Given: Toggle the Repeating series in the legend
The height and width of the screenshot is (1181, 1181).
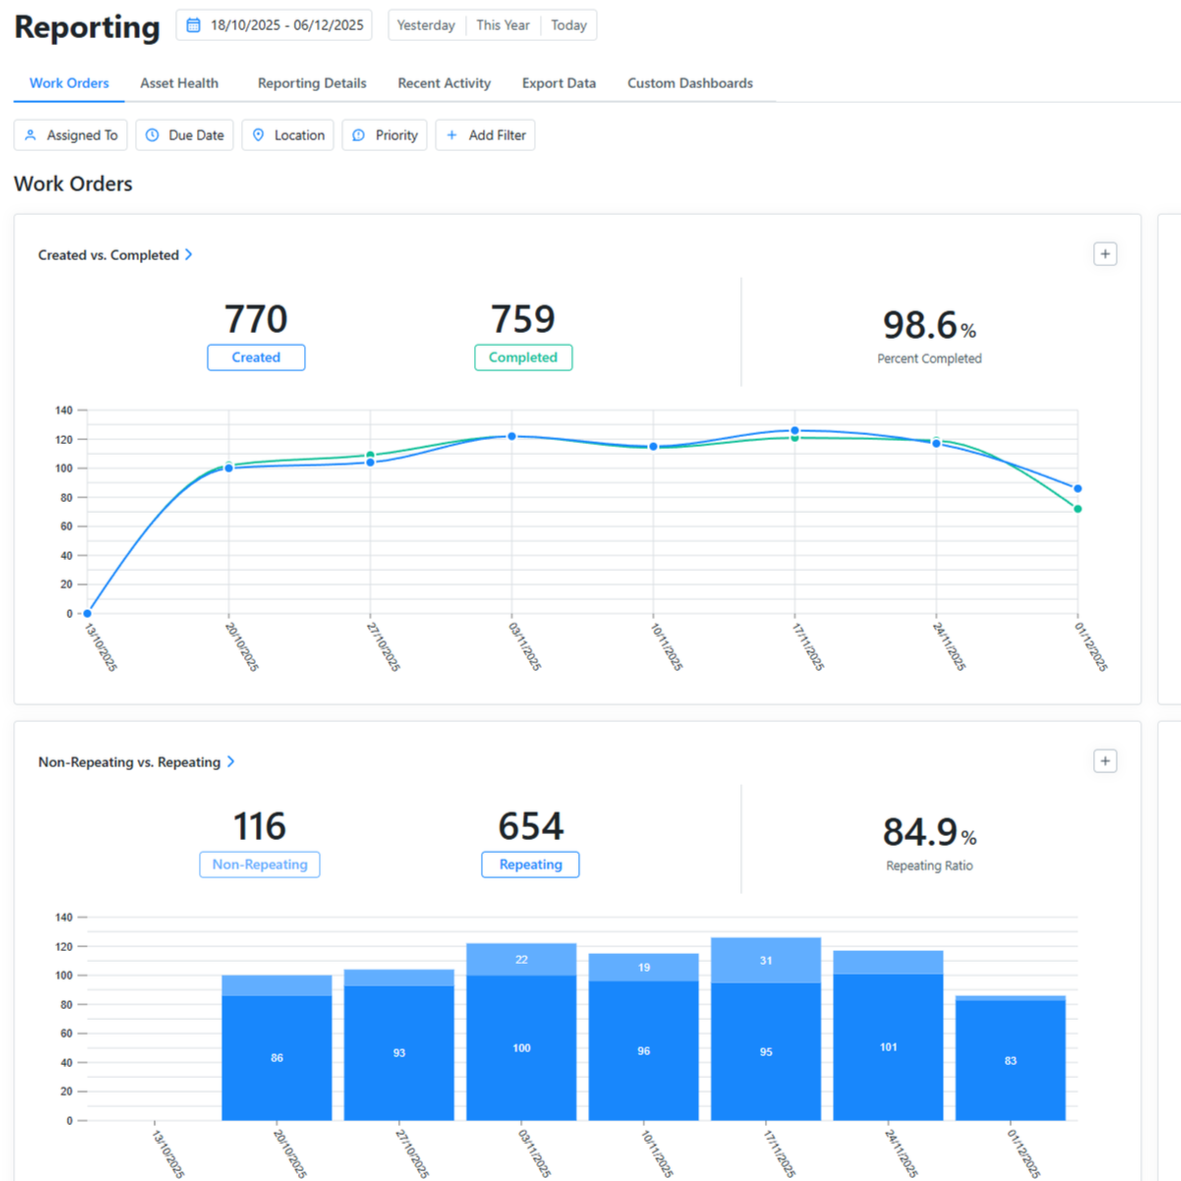Looking at the screenshot, I should pyautogui.click(x=530, y=864).
